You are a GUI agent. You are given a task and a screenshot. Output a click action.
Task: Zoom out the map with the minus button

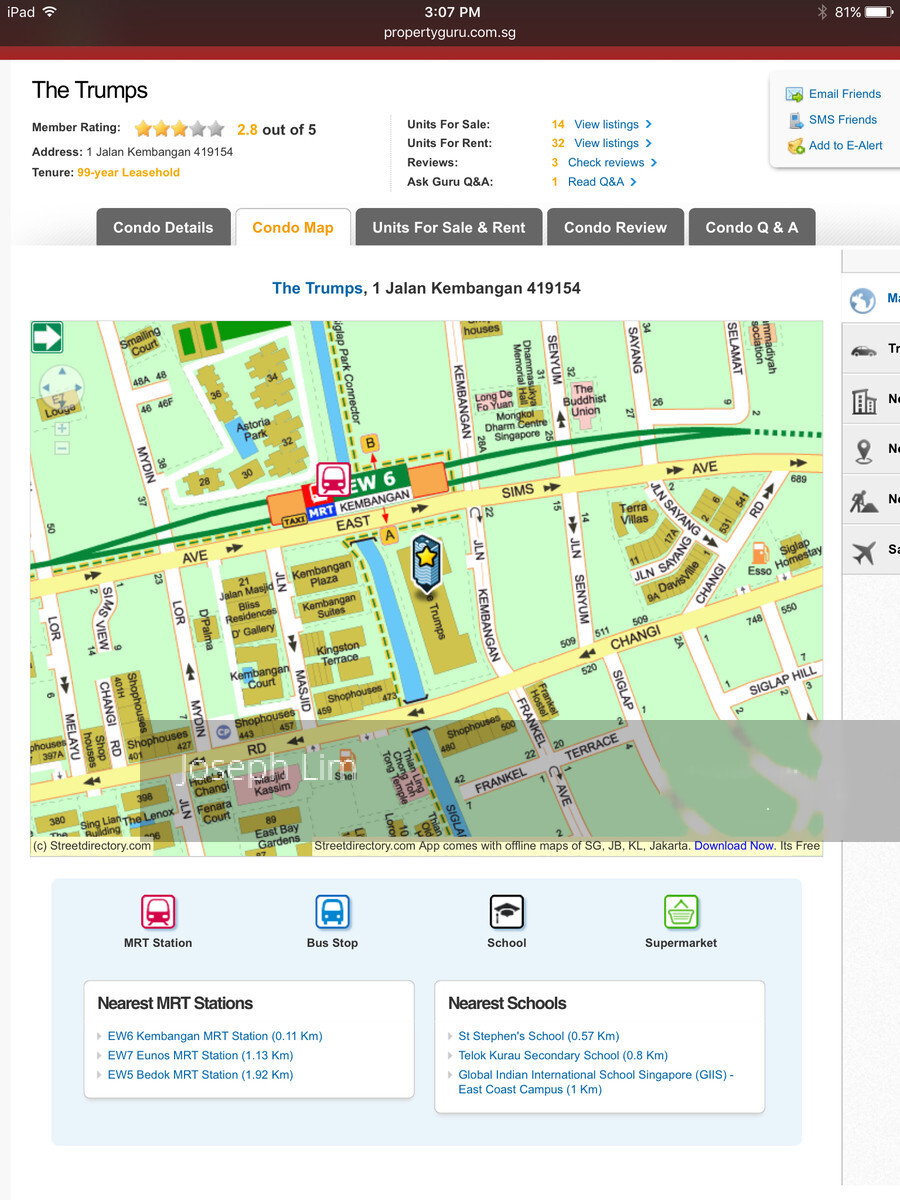[61, 448]
